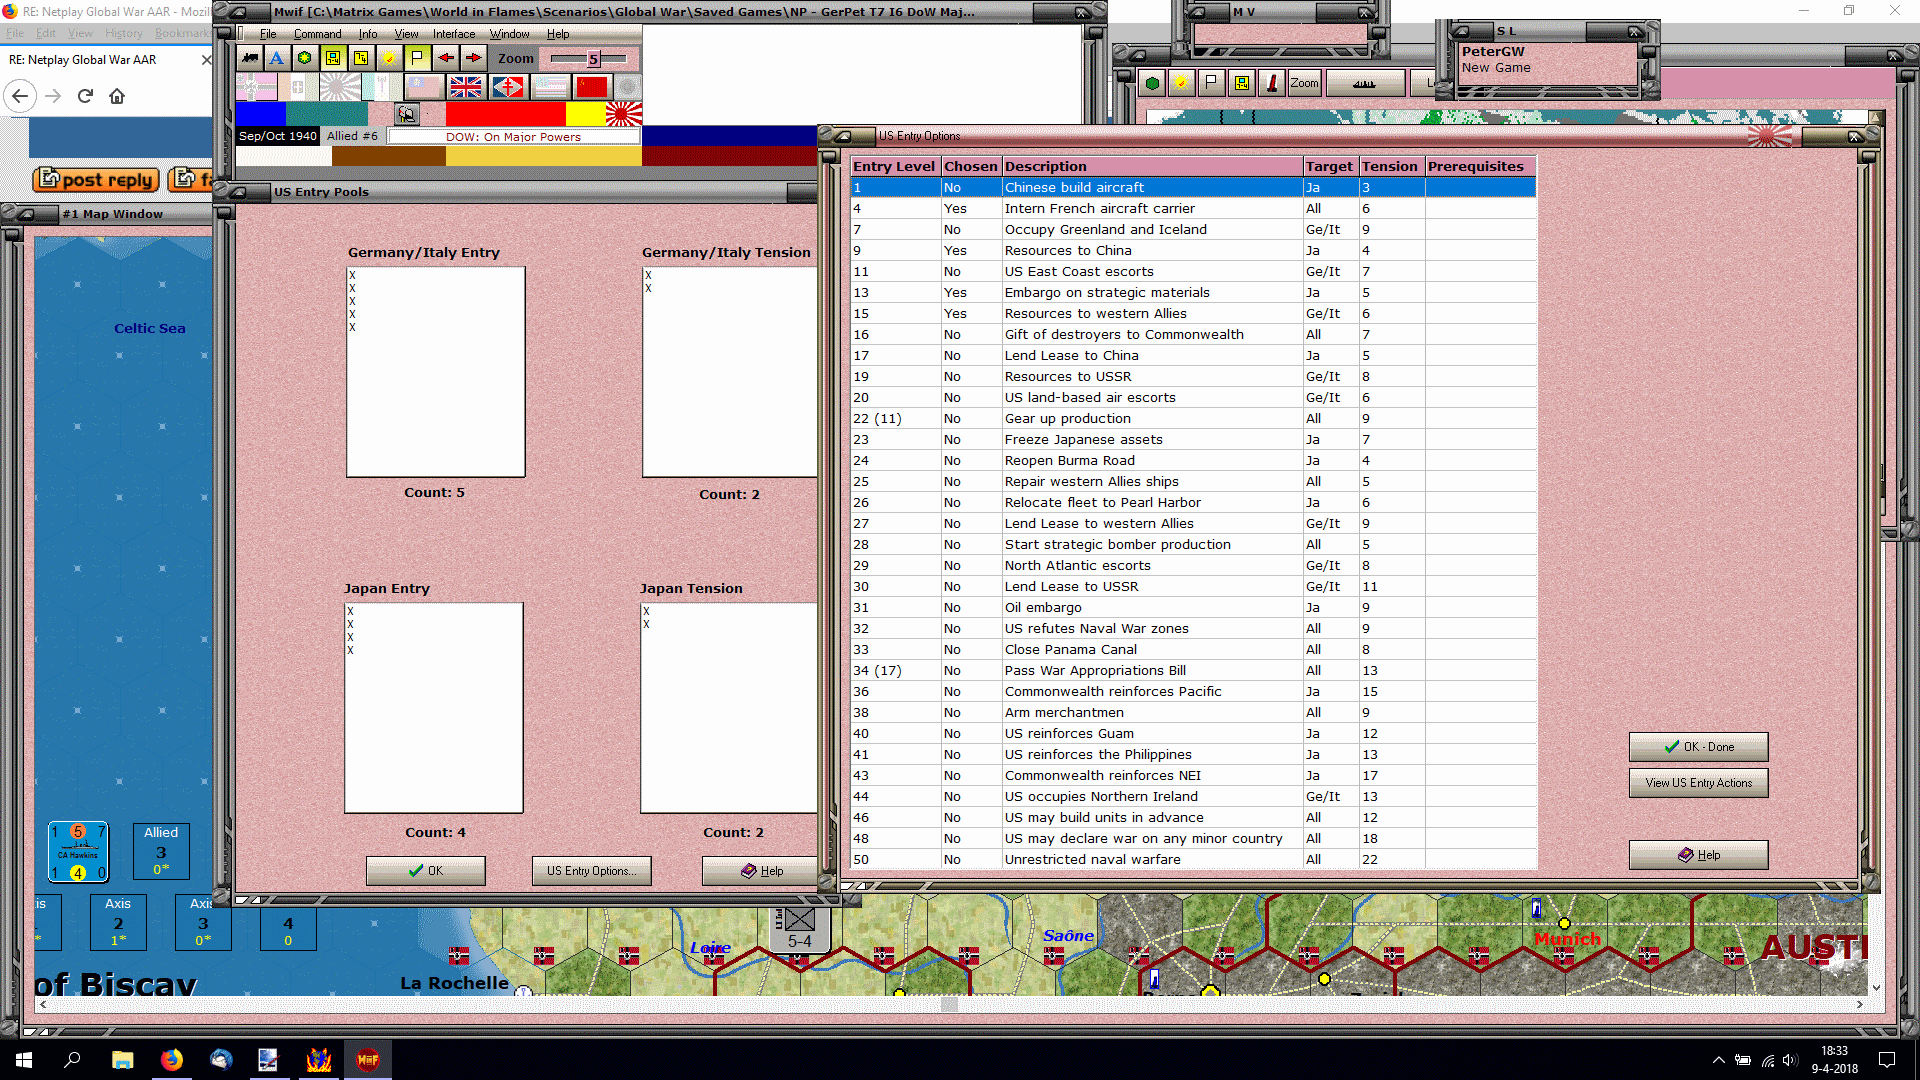1920x1080 pixels.
Task: Select the Intern French aircraft carrier row
Action: pos(1193,208)
